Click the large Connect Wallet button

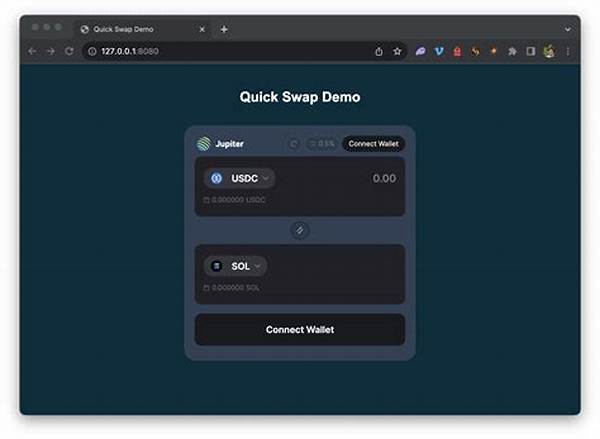(x=300, y=330)
